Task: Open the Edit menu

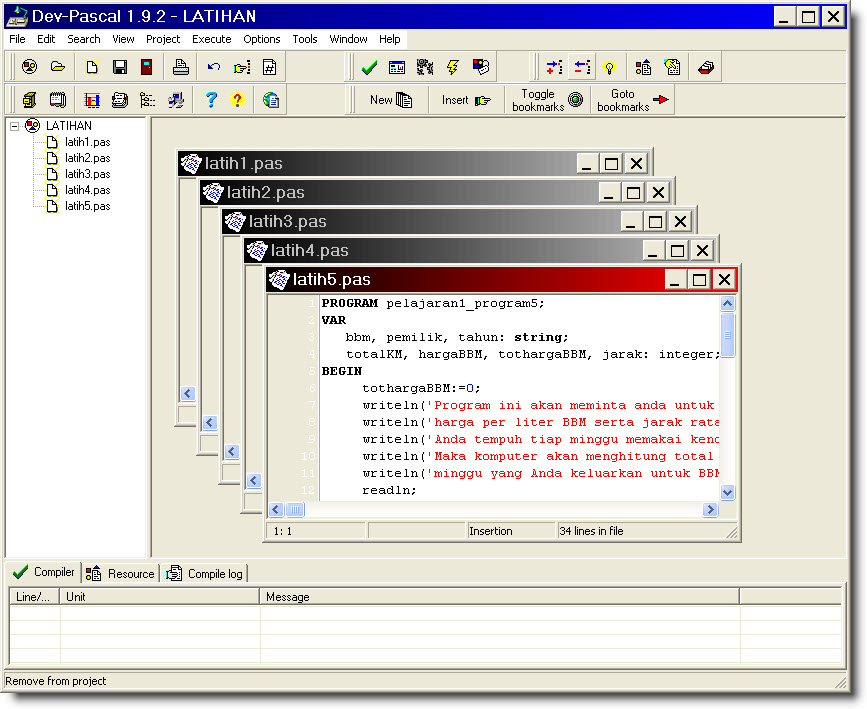Action: click(46, 39)
